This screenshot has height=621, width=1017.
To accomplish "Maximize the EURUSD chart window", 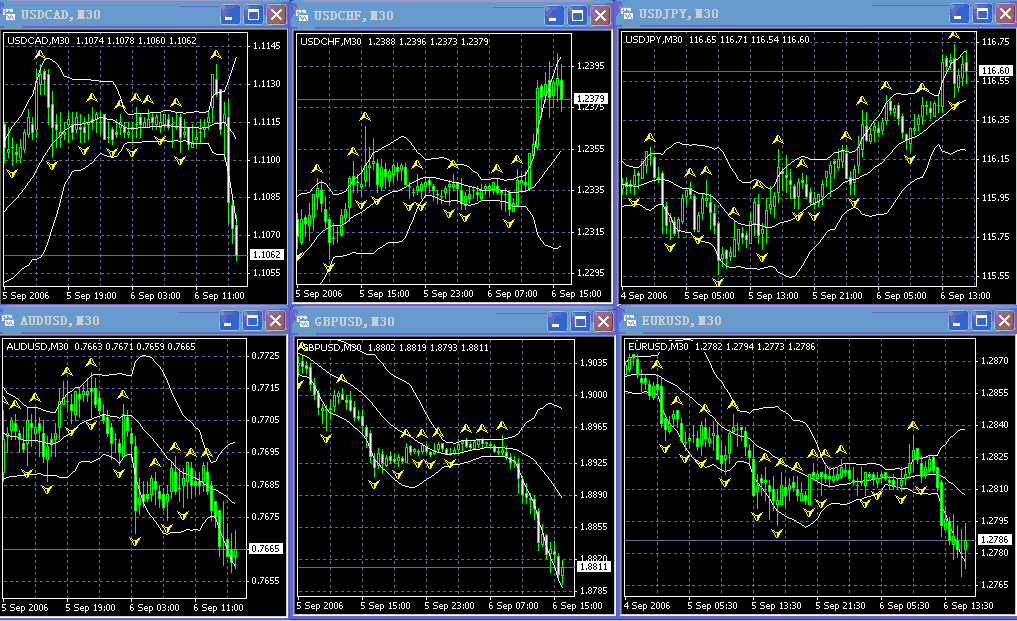I will (981, 321).
